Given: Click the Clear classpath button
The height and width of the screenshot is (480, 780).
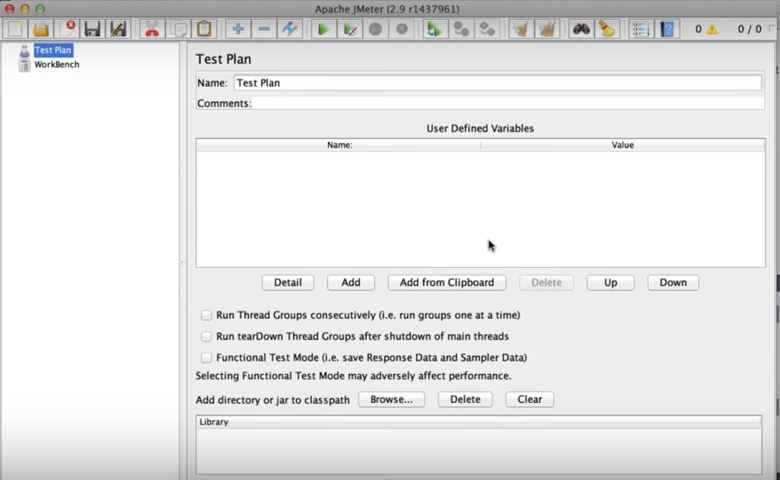Looking at the screenshot, I should pyautogui.click(x=529, y=399).
